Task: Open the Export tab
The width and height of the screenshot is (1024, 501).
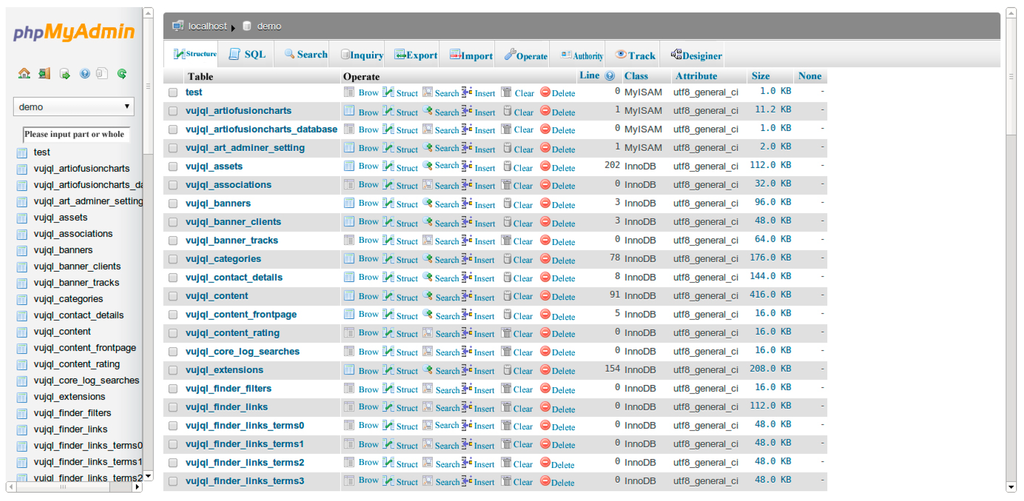Action: click(415, 55)
